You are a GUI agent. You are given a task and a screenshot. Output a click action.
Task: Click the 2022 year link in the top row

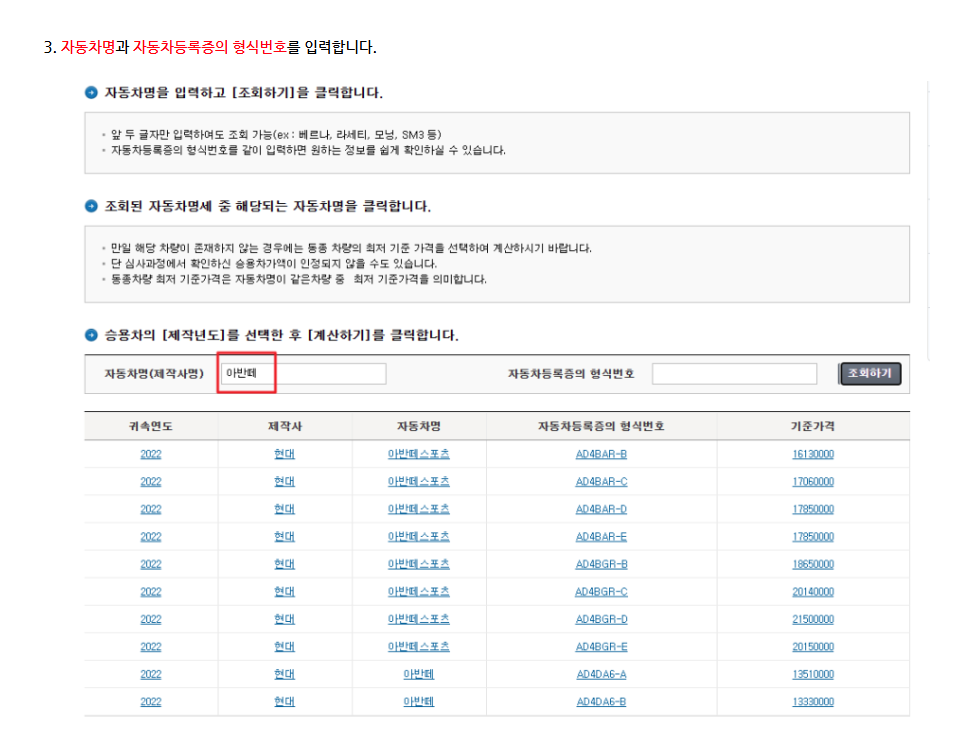[150, 453]
